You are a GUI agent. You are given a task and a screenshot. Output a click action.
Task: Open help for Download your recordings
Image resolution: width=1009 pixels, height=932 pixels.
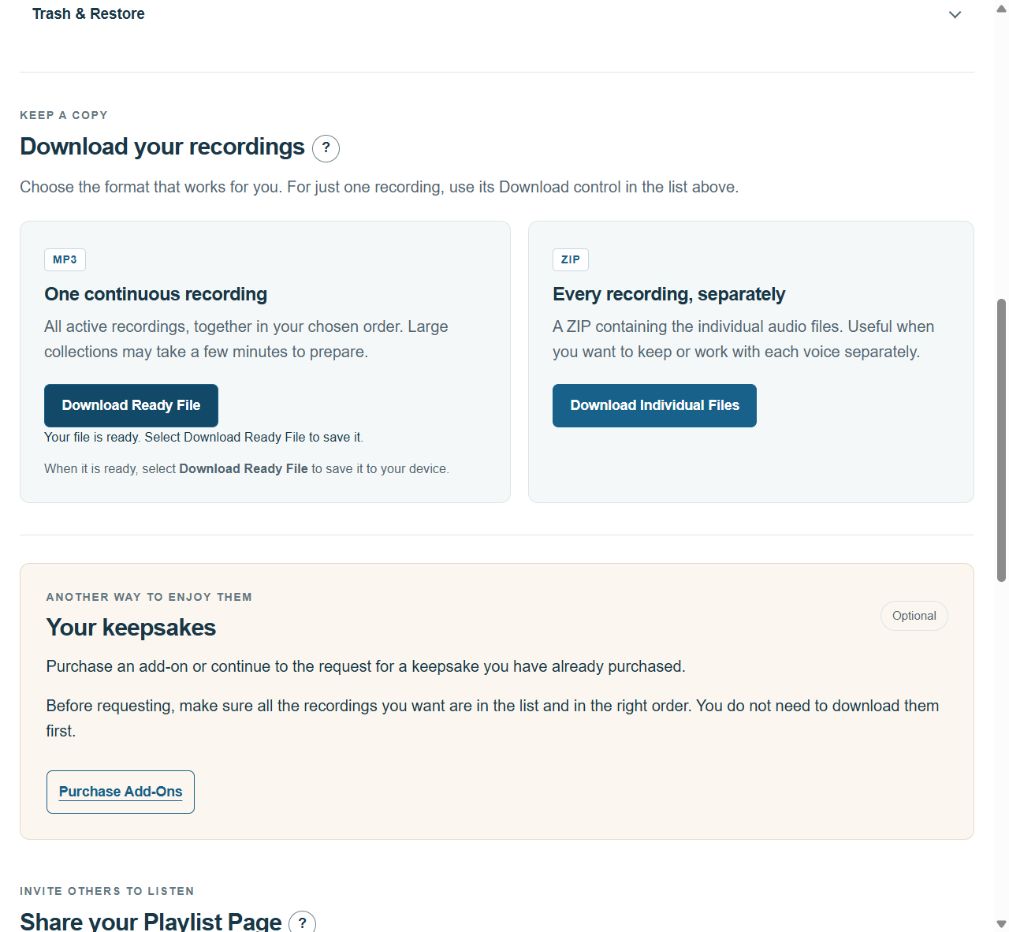point(326,148)
